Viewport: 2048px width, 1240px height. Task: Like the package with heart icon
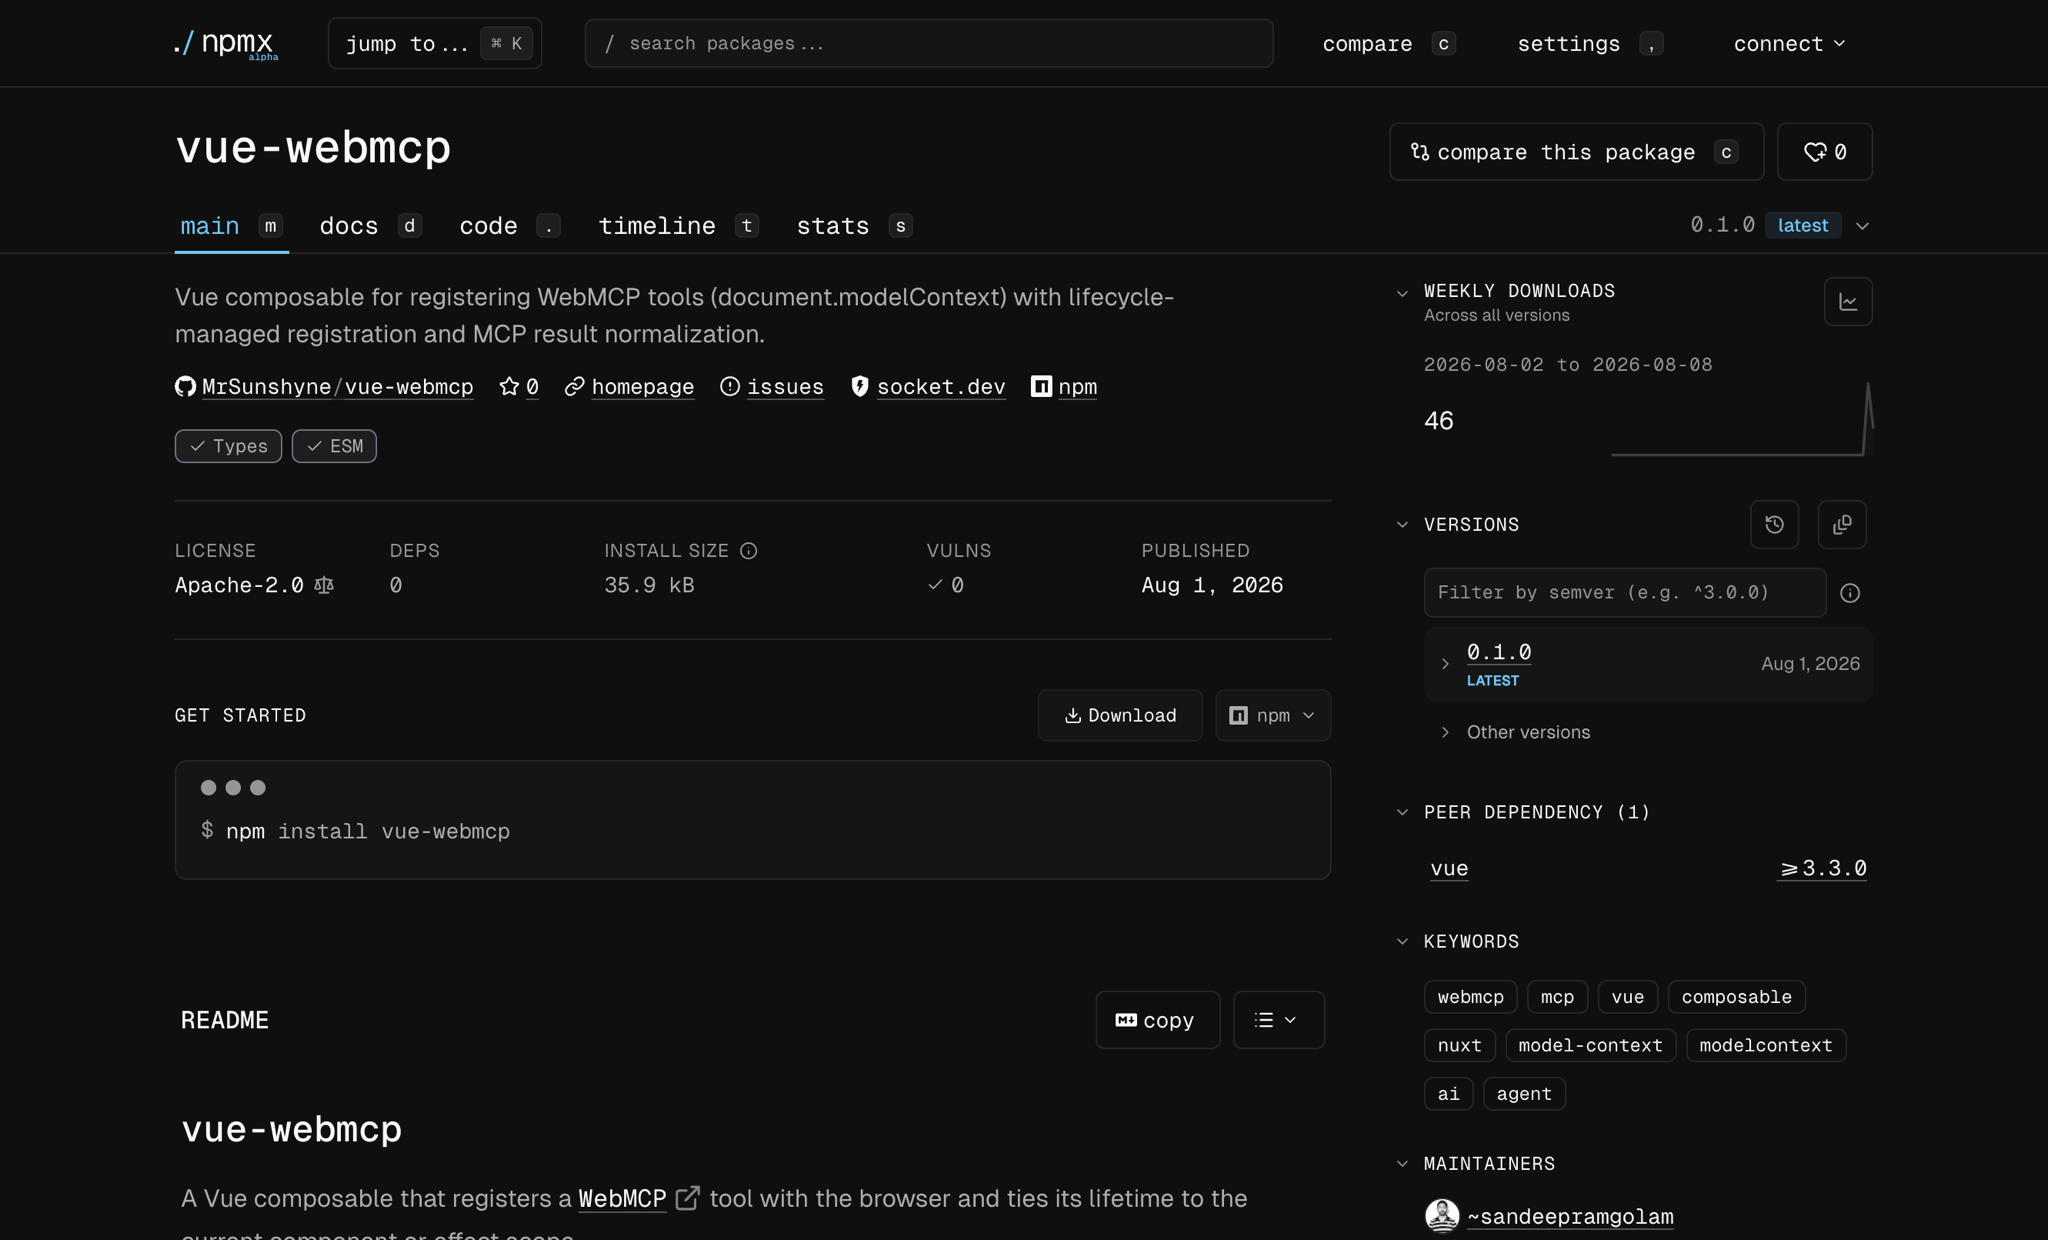pyautogui.click(x=1824, y=152)
